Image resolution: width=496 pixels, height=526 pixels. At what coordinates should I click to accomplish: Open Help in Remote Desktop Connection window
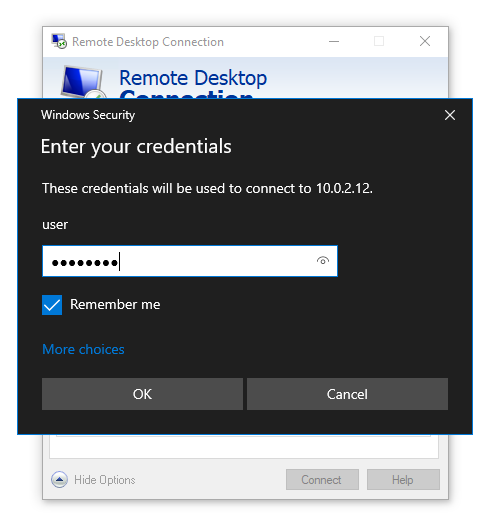pyautogui.click(x=403, y=480)
